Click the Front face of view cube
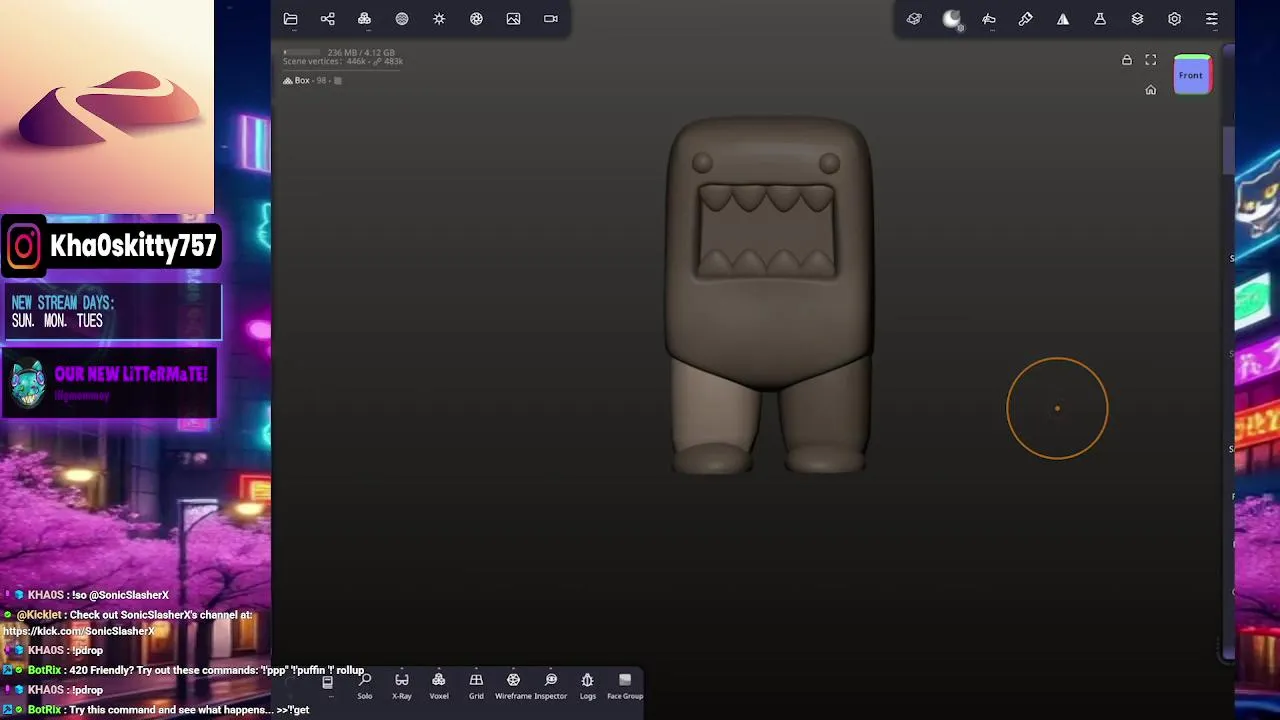 (1191, 75)
